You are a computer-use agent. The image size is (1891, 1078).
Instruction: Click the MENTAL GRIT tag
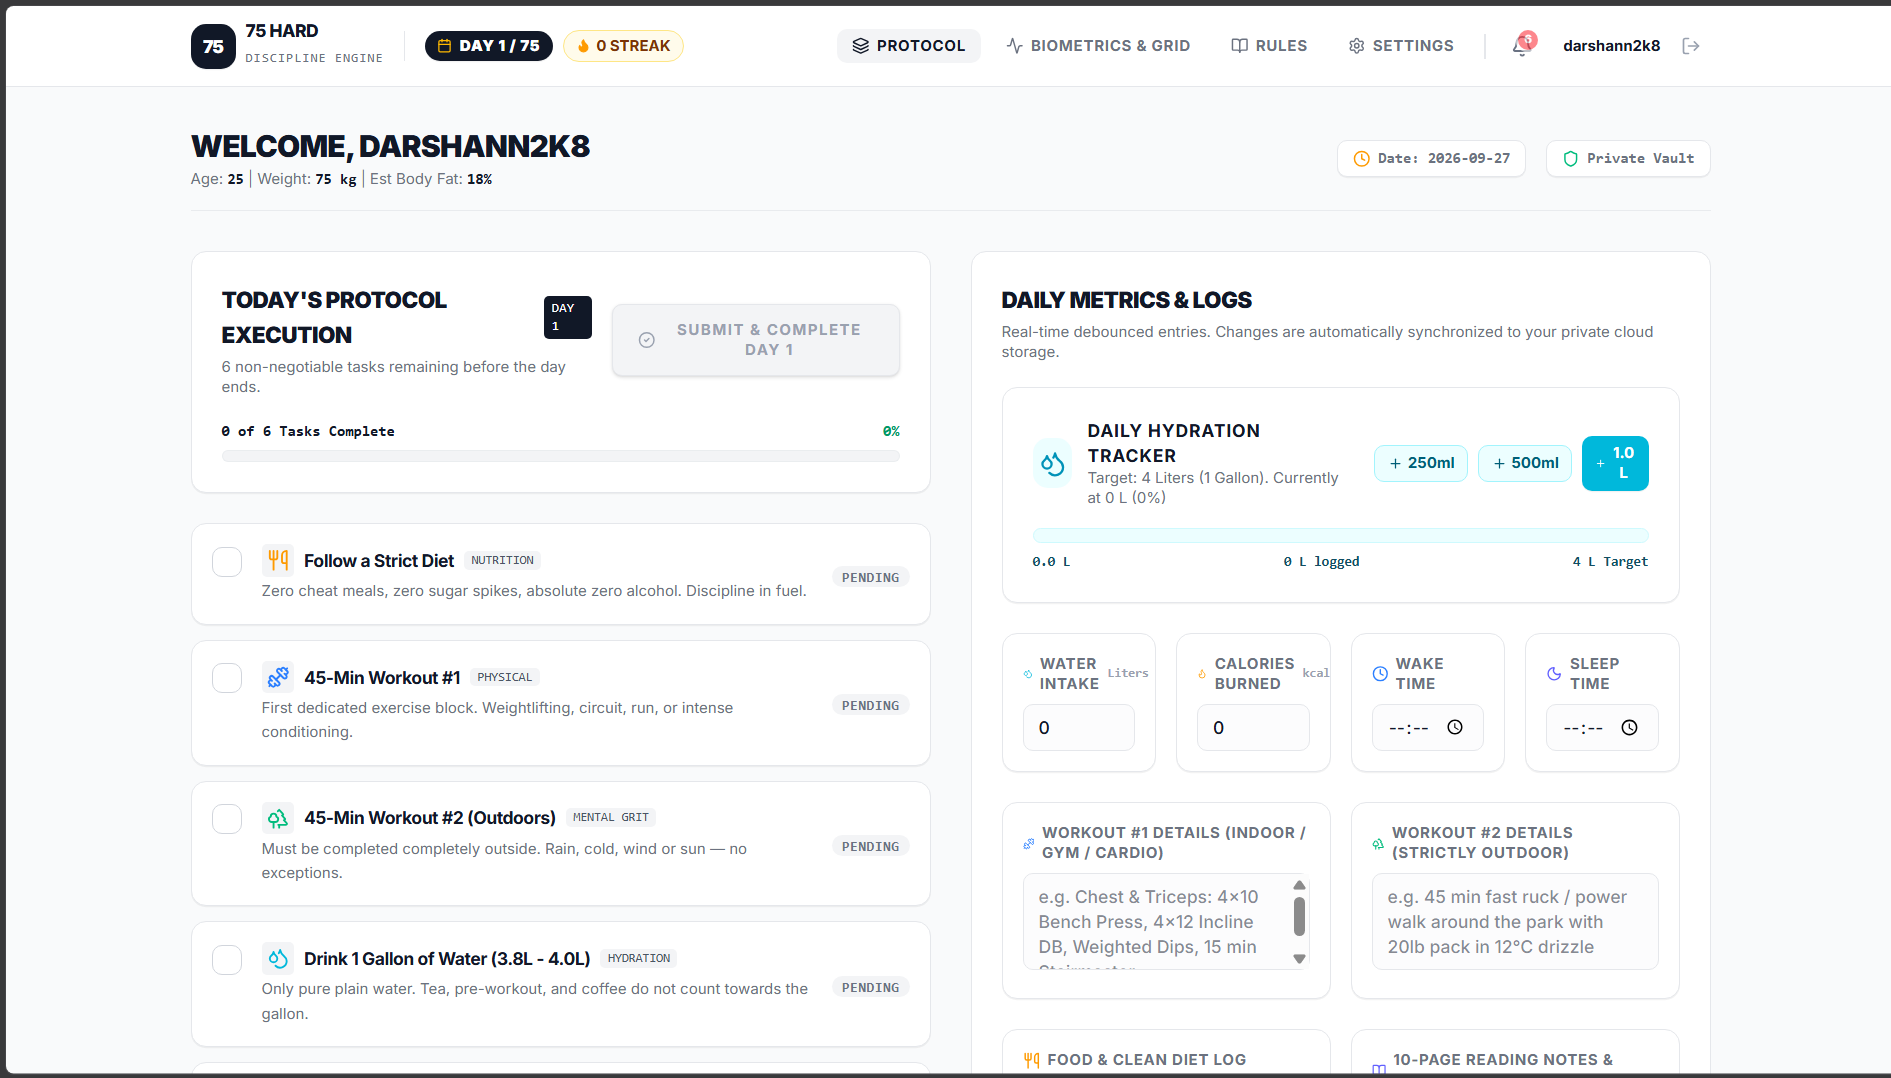[611, 817]
